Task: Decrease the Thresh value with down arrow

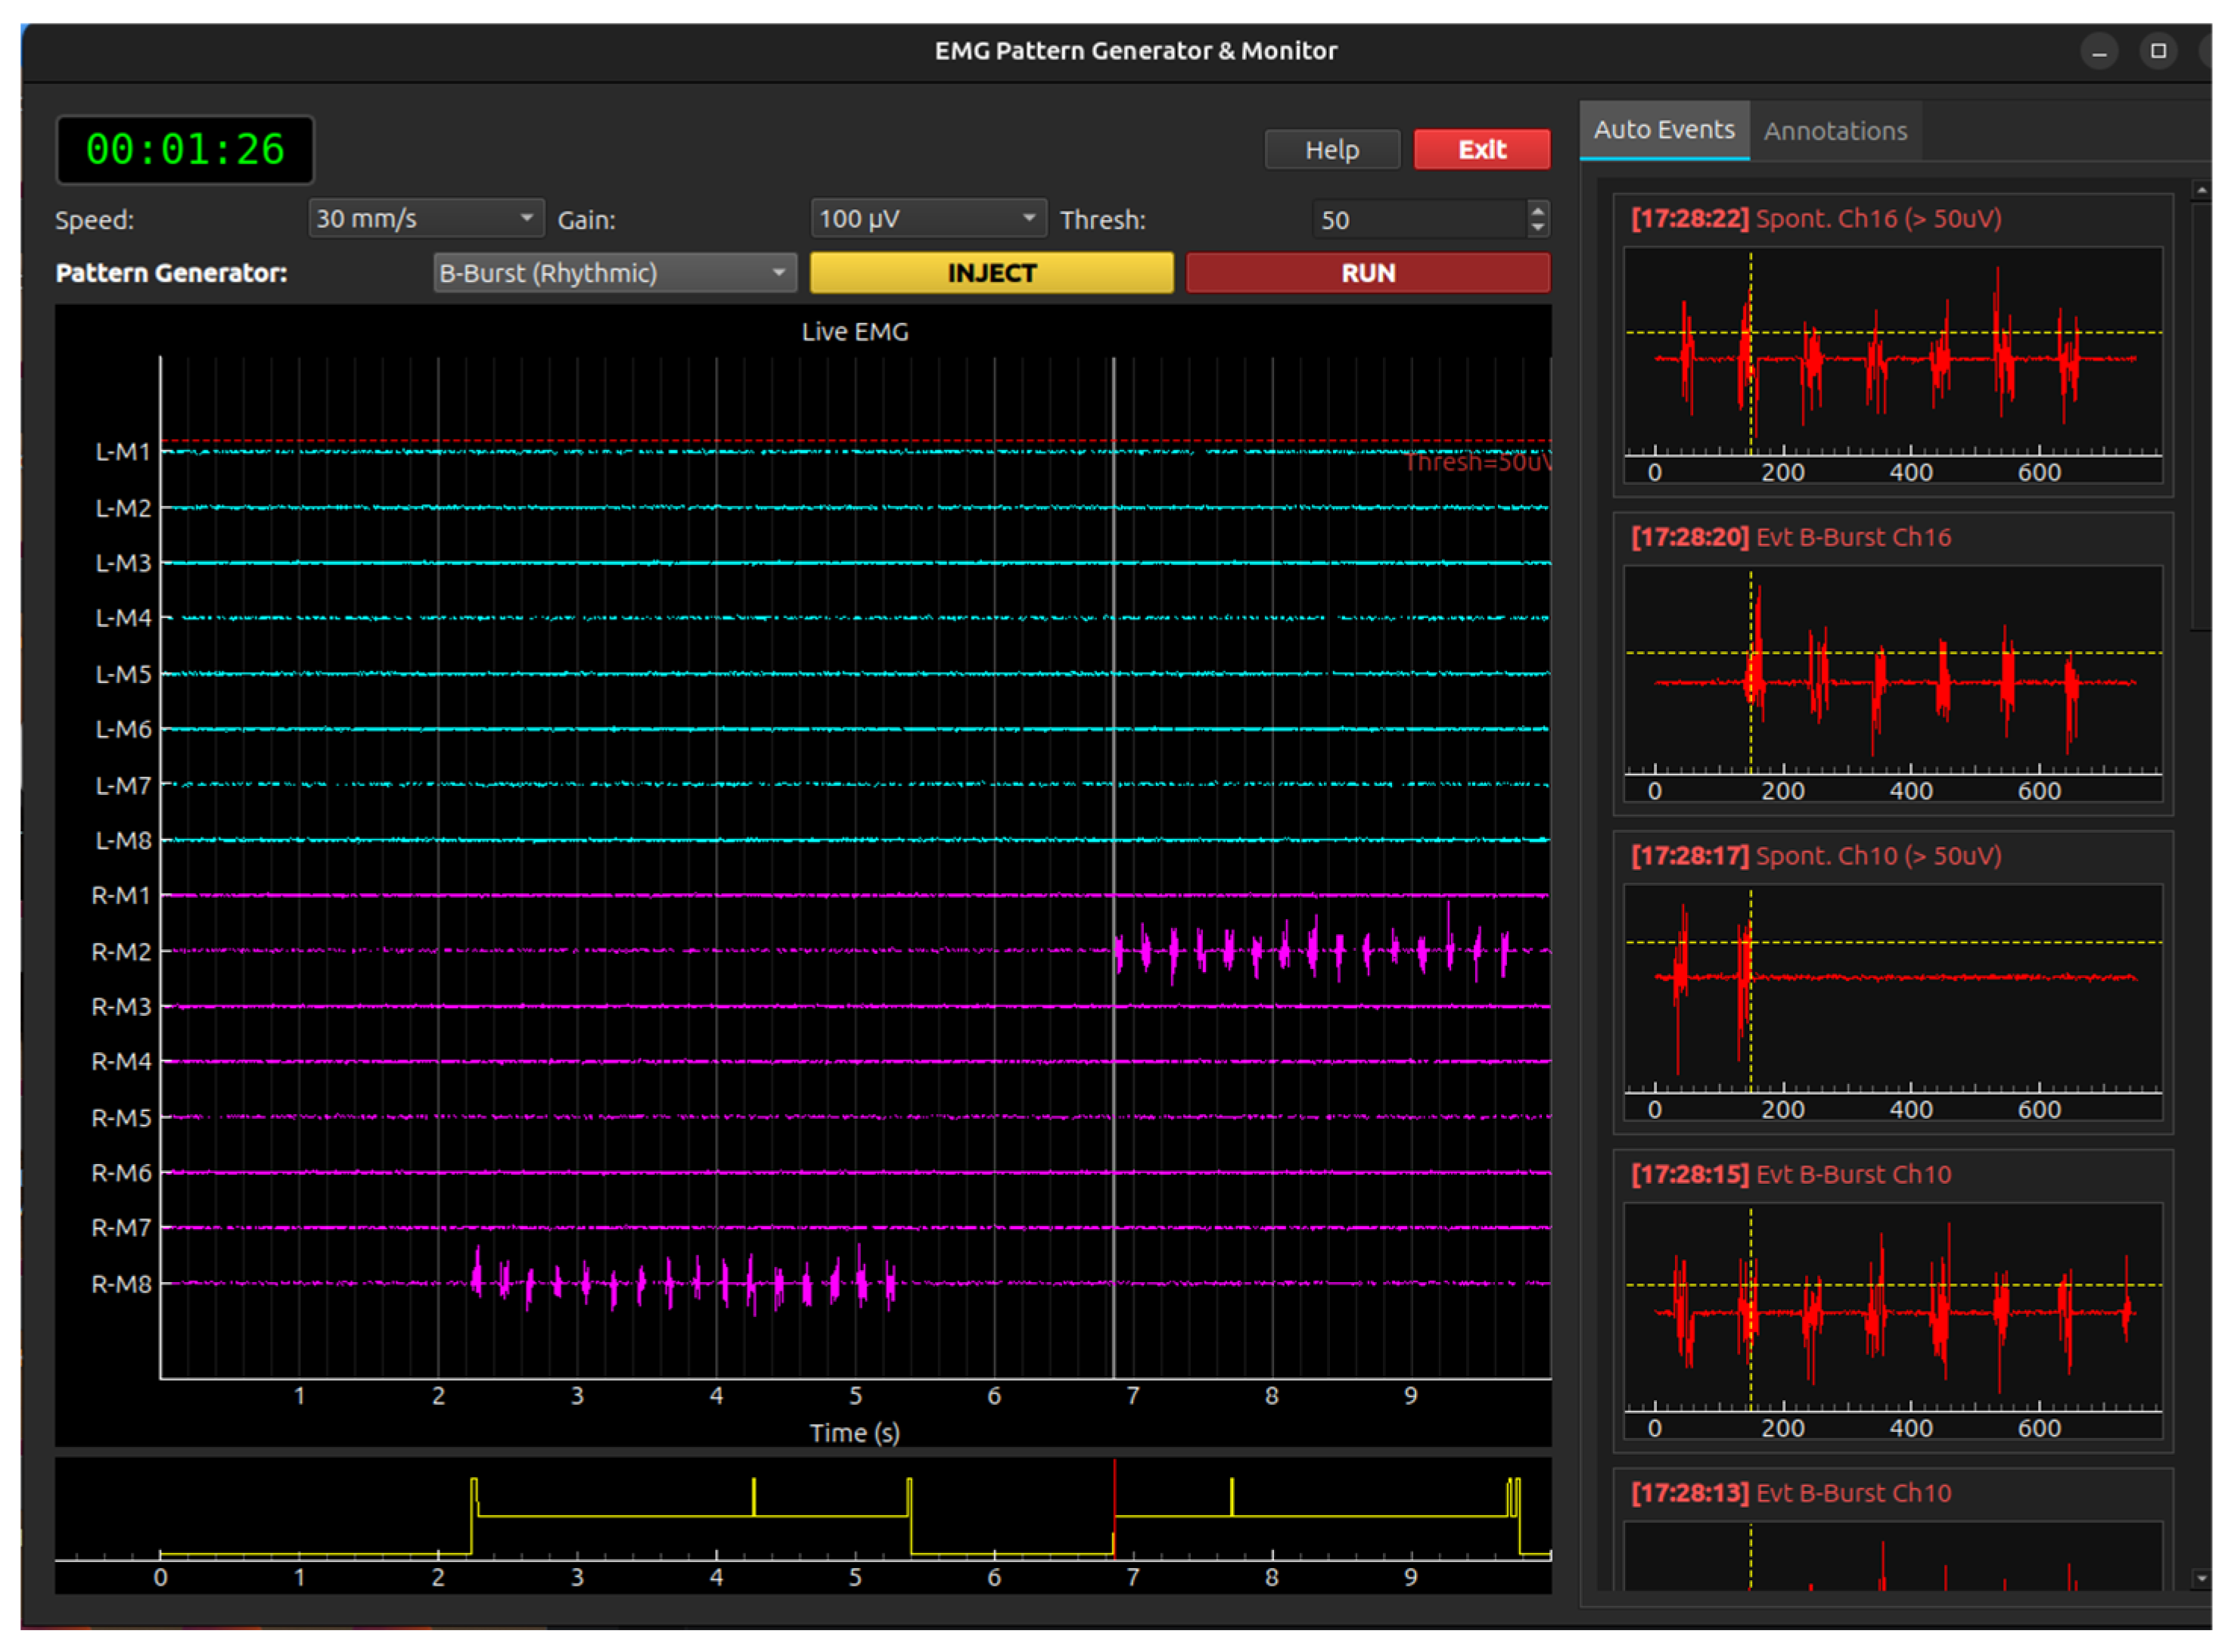Action: pyautogui.click(x=1538, y=228)
